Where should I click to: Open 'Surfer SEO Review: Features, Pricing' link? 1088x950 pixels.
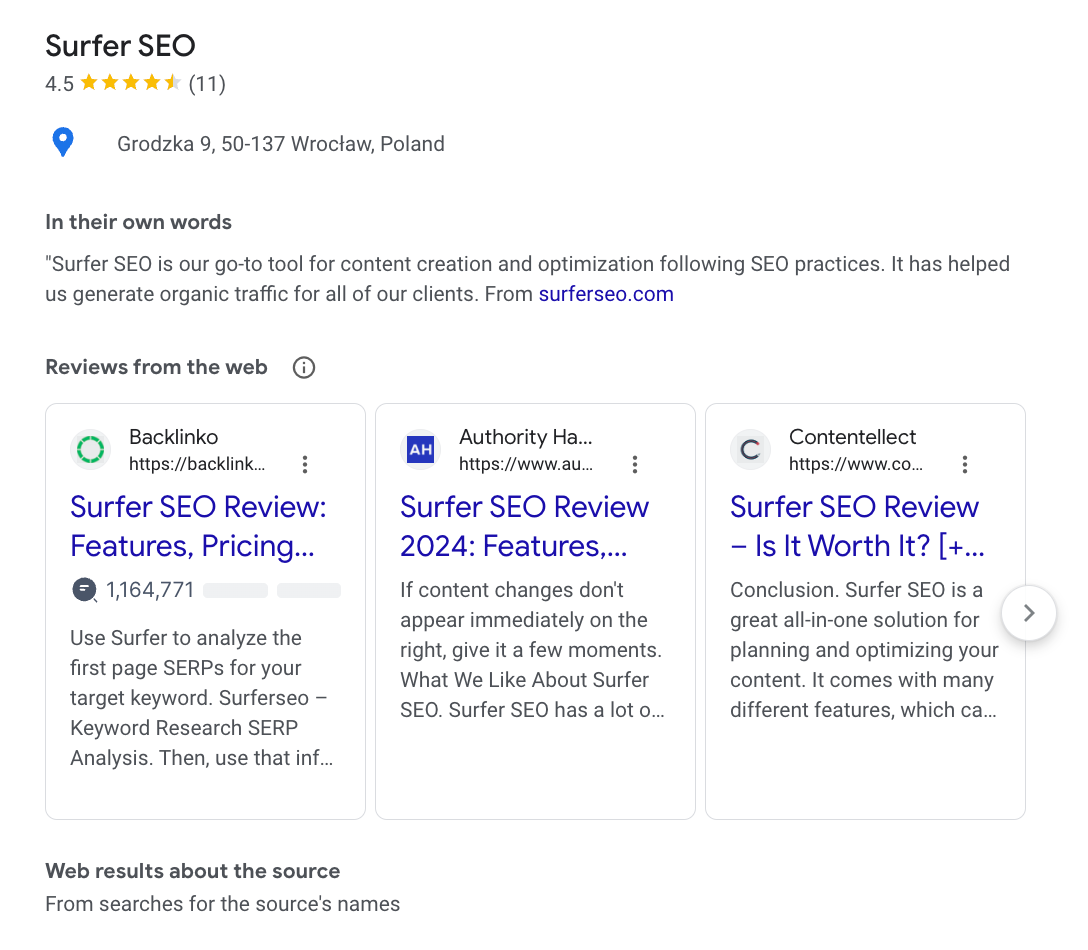198,526
